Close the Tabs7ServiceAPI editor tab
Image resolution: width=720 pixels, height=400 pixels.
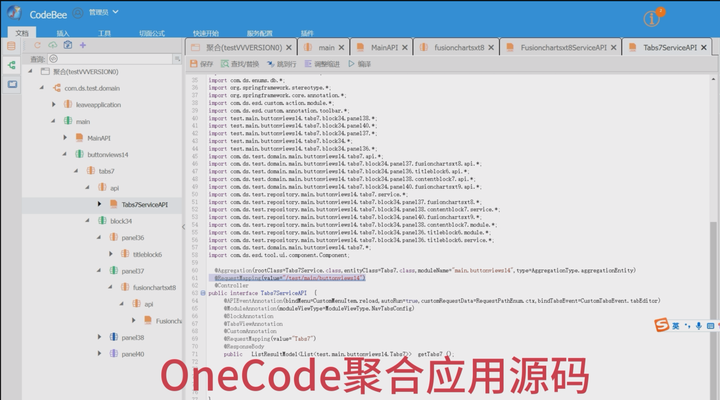(x=703, y=47)
